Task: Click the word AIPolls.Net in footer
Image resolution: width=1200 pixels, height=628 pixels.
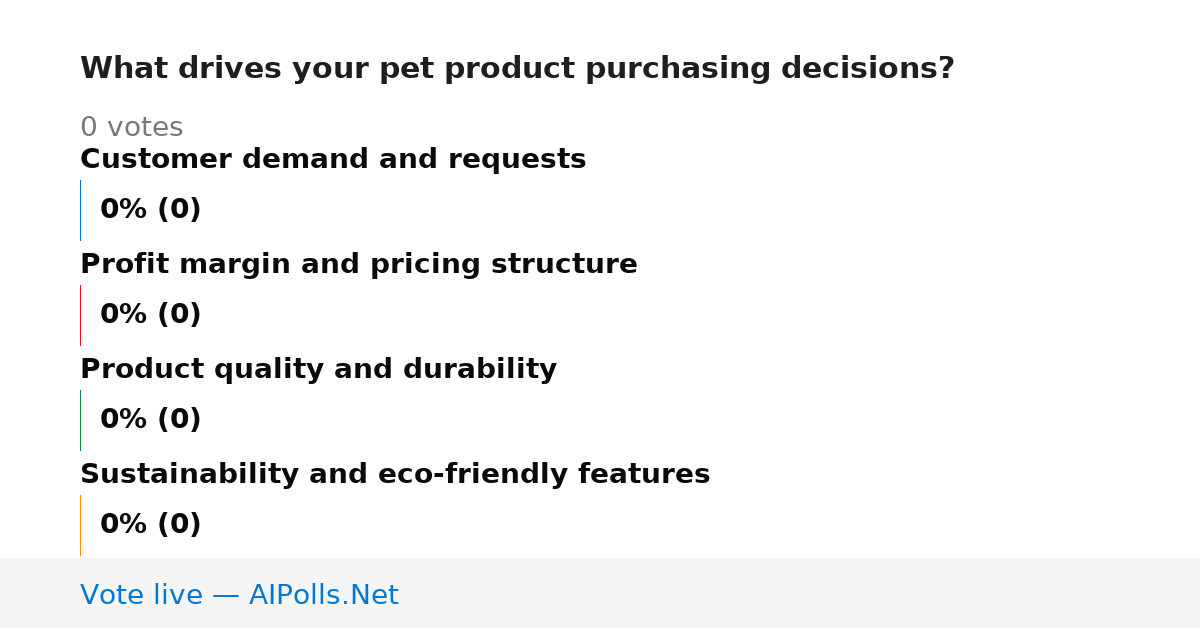Action: [323, 595]
